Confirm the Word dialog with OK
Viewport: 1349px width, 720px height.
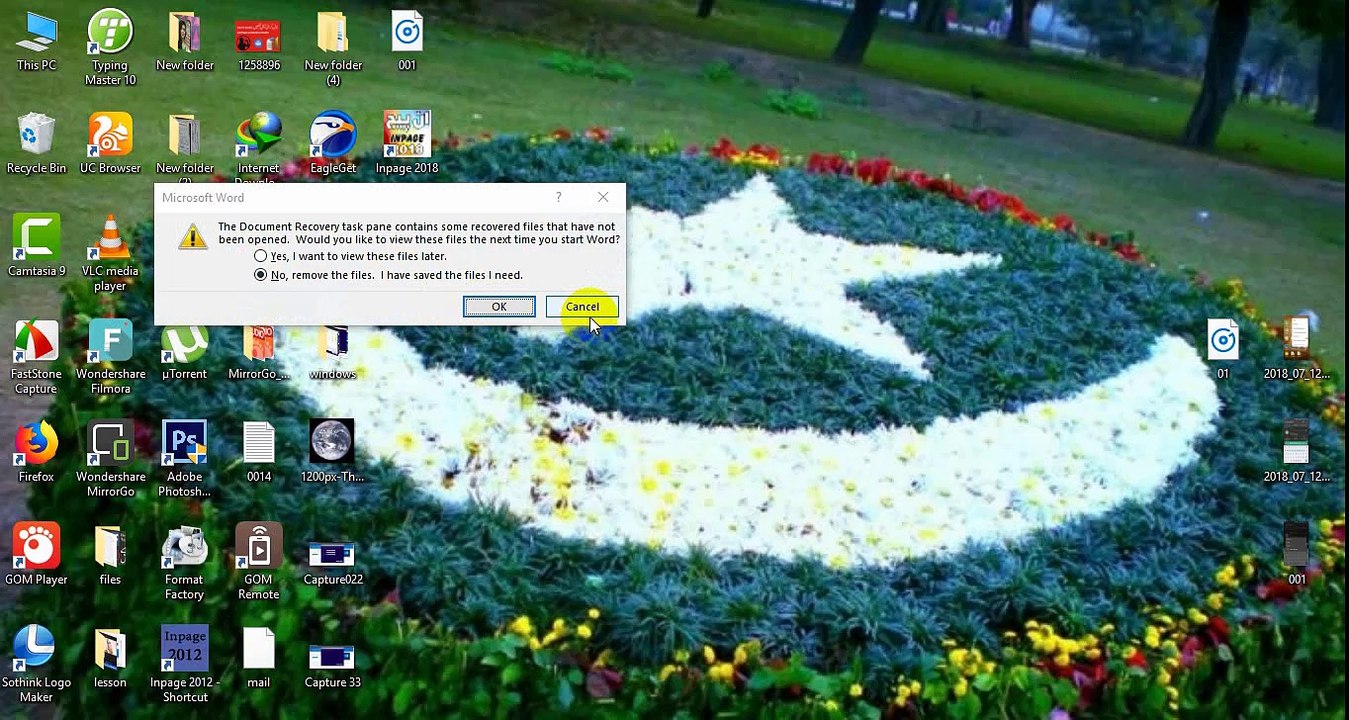(499, 307)
